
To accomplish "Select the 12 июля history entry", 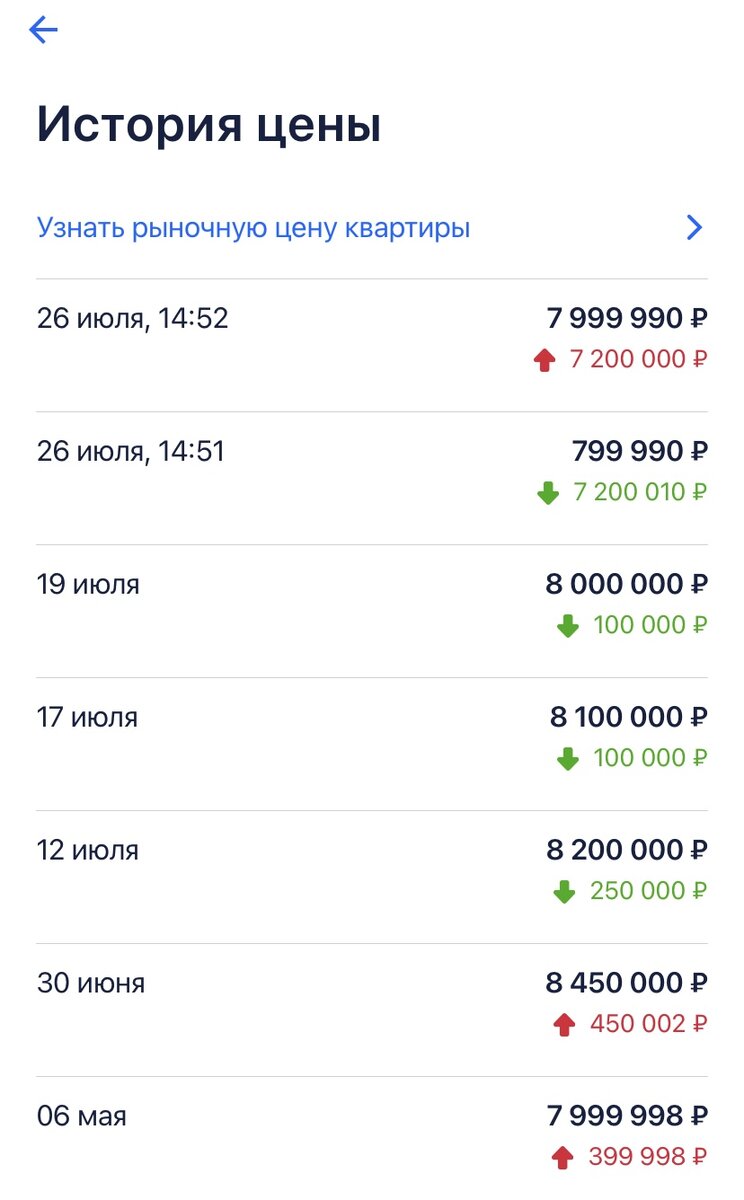I will [x=88, y=851].
